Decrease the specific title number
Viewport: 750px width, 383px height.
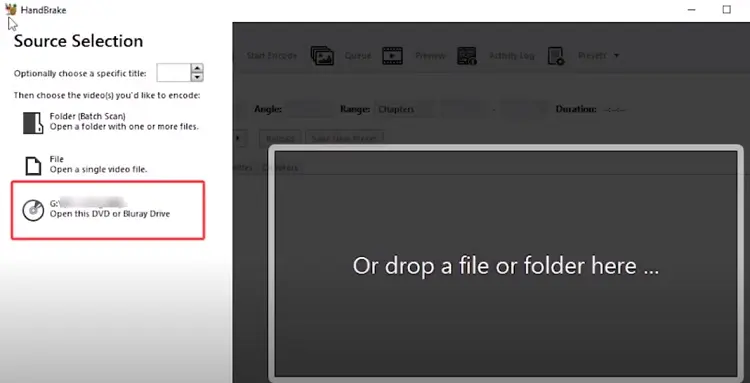(197, 77)
